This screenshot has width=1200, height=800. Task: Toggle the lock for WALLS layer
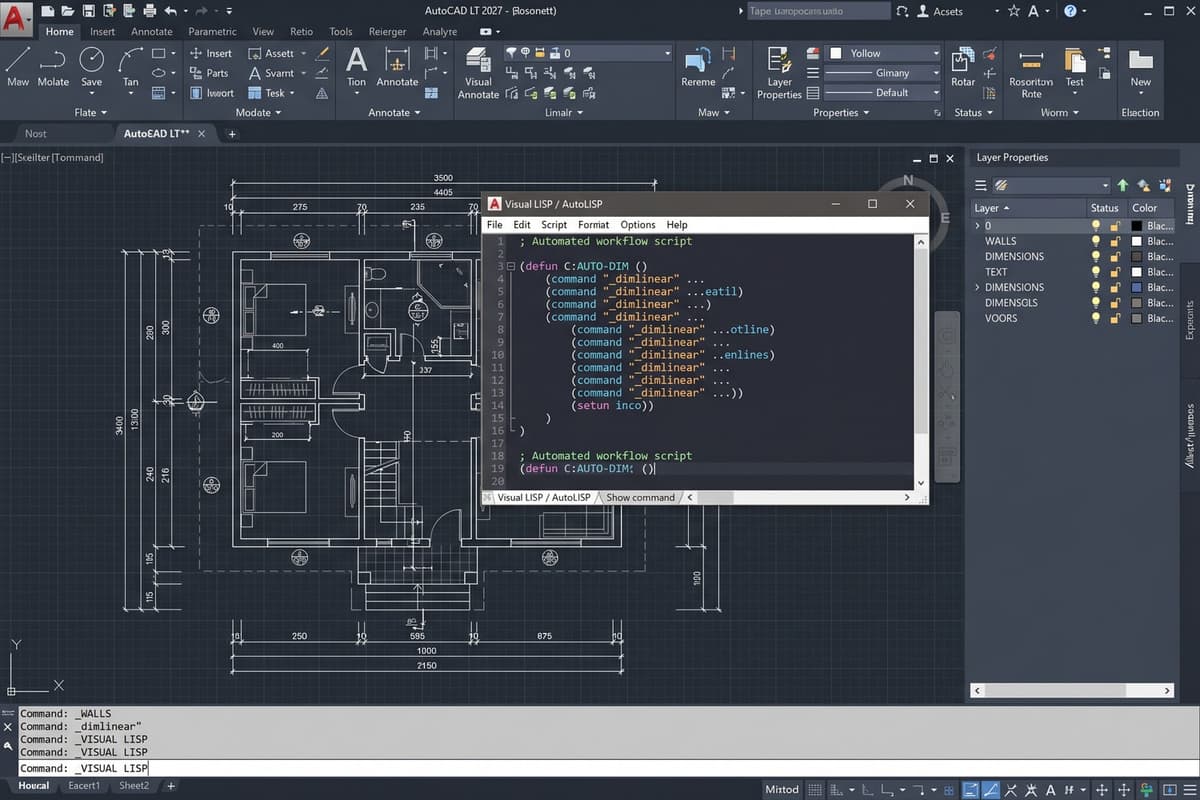click(x=1114, y=241)
